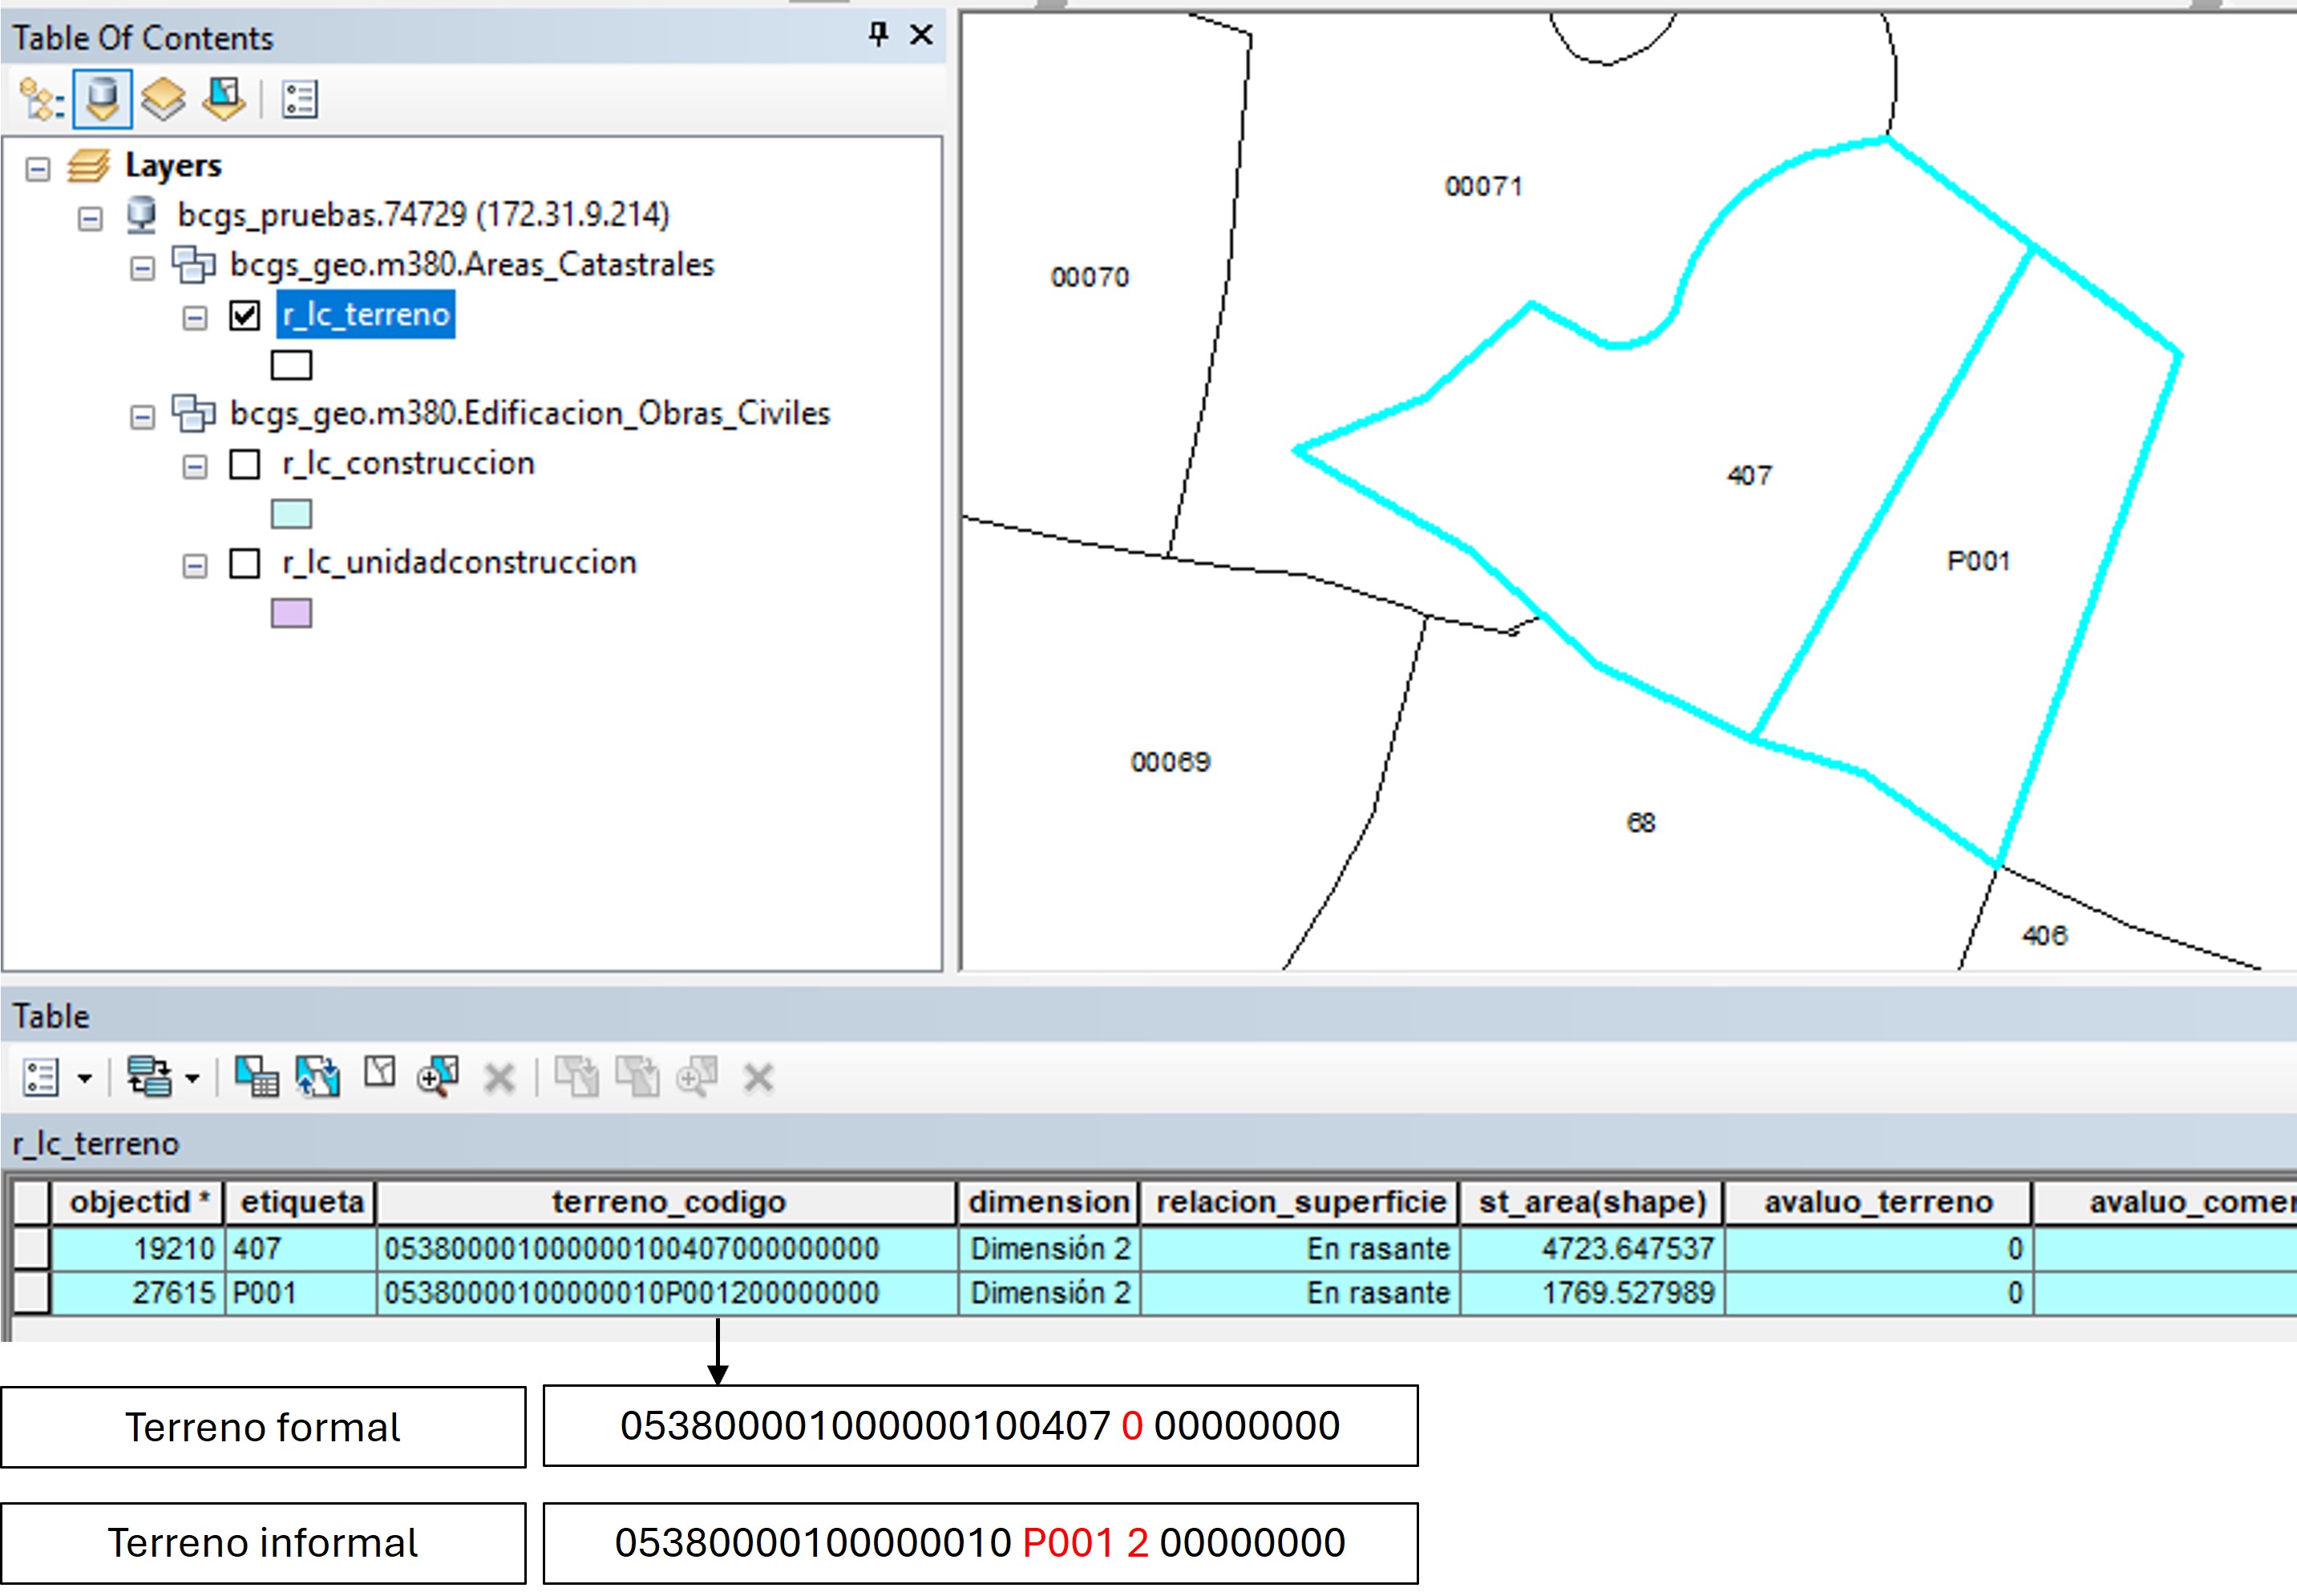
Task: Select the r_lc_unidadconstruccion layer name
Action: click(459, 562)
